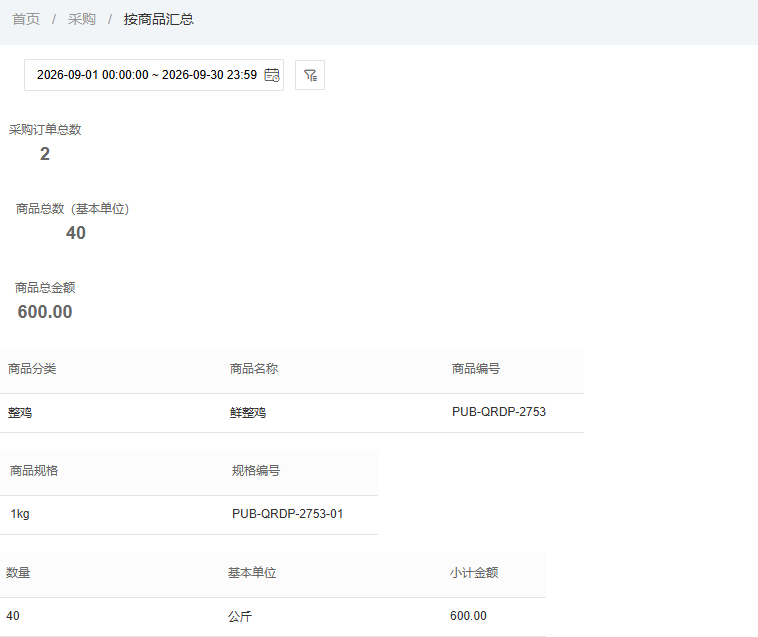Screen dimensions: 758x637
Task: Click the 商品规格 column header
Action: point(34,471)
